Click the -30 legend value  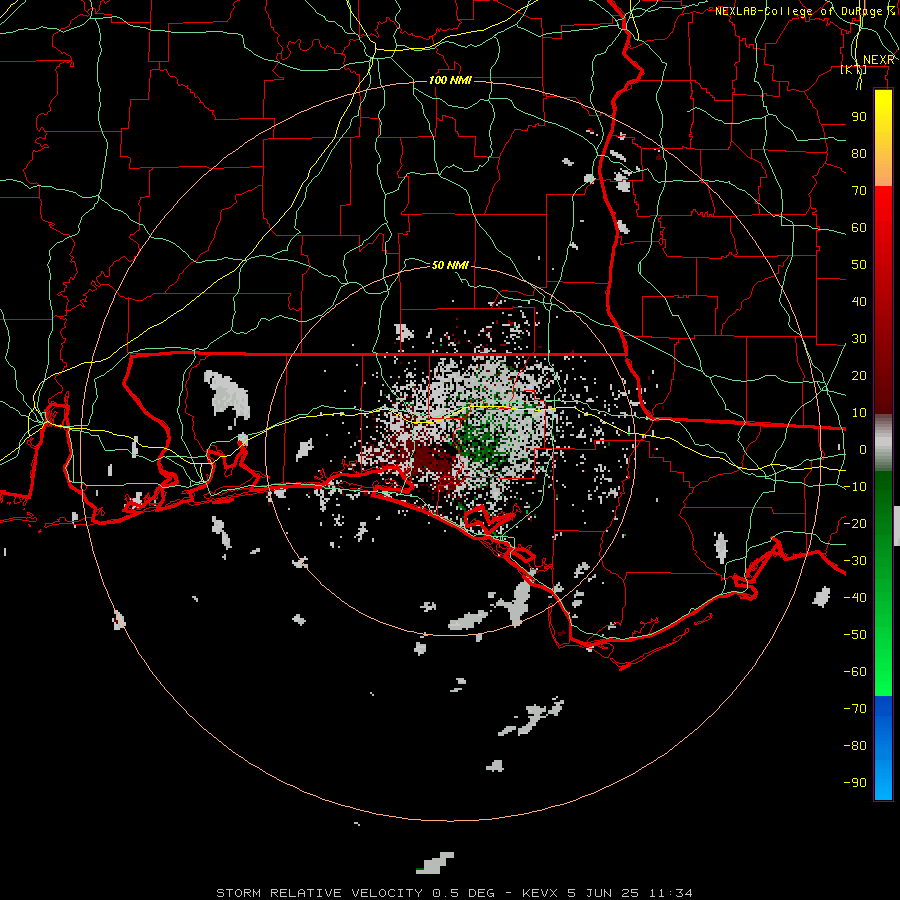[x=855, y=561]
